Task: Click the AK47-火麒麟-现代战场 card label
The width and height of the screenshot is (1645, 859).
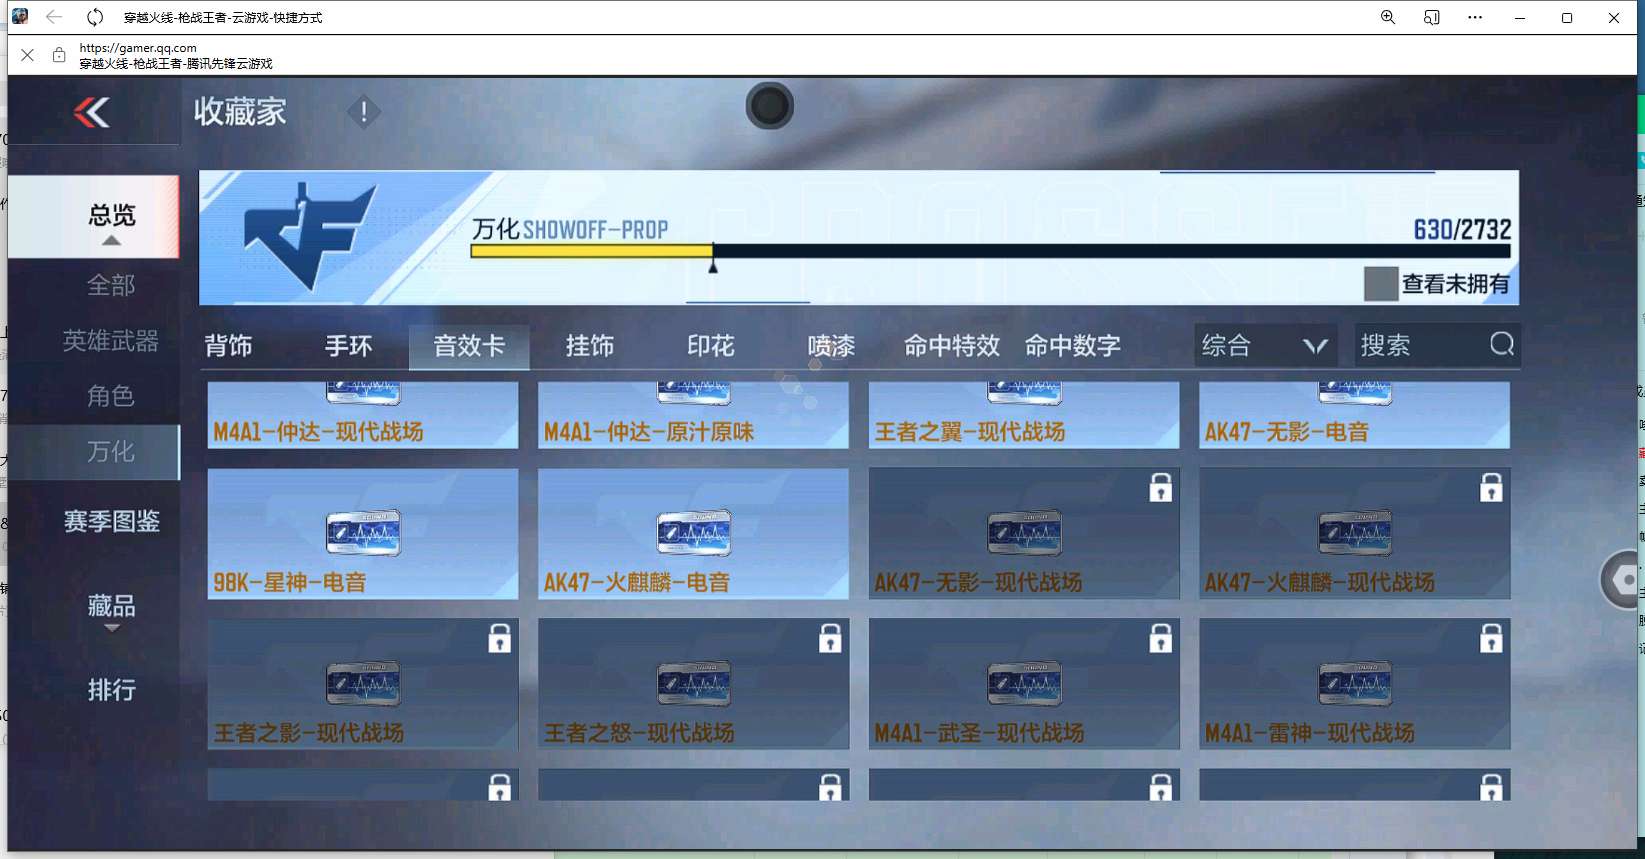Action: pos(1320,582)
